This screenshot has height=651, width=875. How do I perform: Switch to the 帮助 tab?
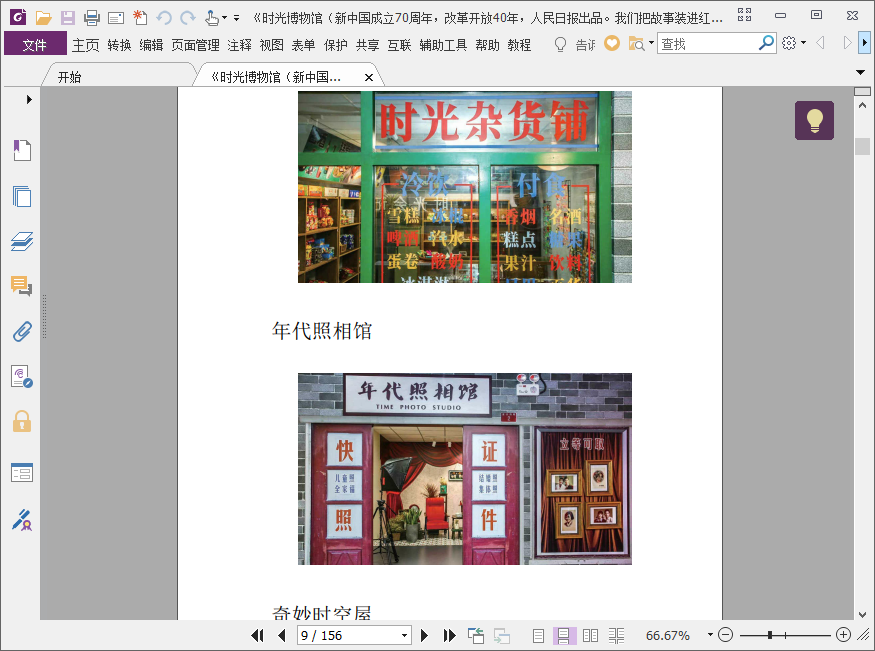(x=487, y=45)
